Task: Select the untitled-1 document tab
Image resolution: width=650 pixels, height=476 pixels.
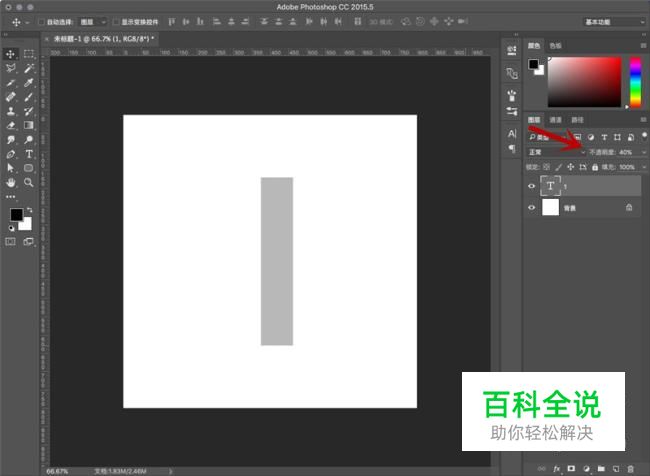Action: click(x=104, y=39)
